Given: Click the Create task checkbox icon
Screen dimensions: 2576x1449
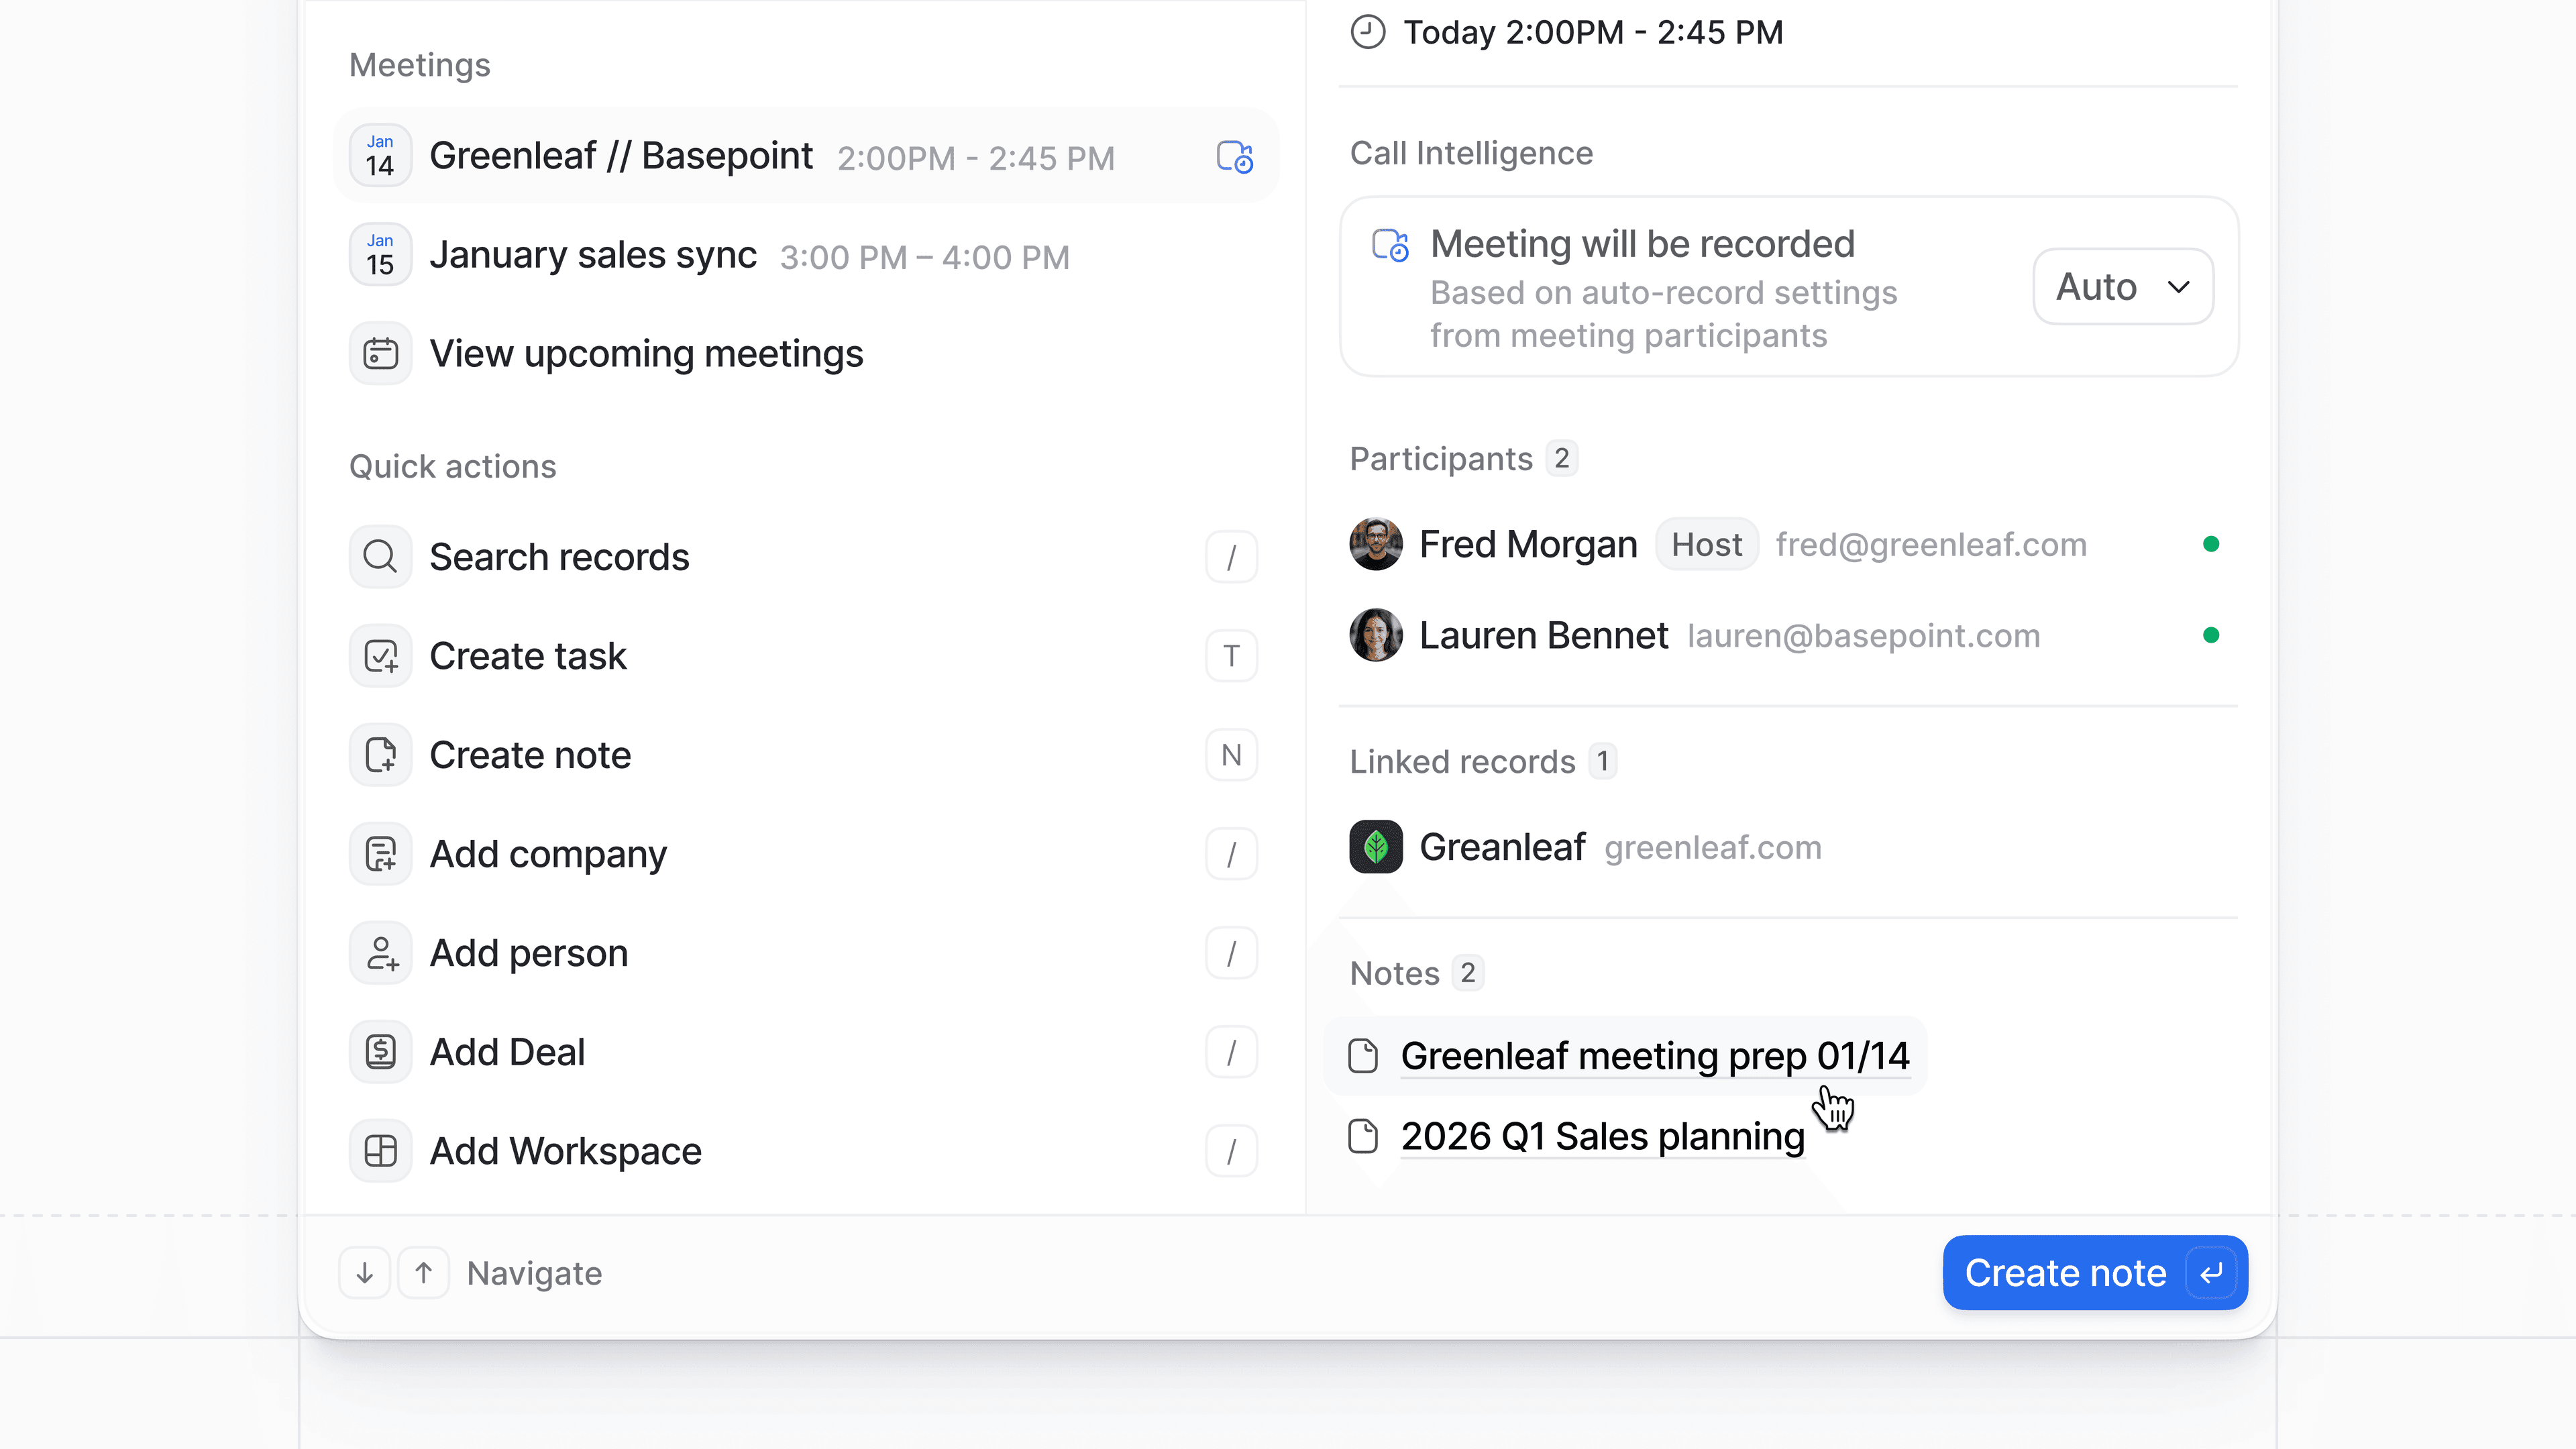Looking at the screenshot, I should [x=380, y=656].
